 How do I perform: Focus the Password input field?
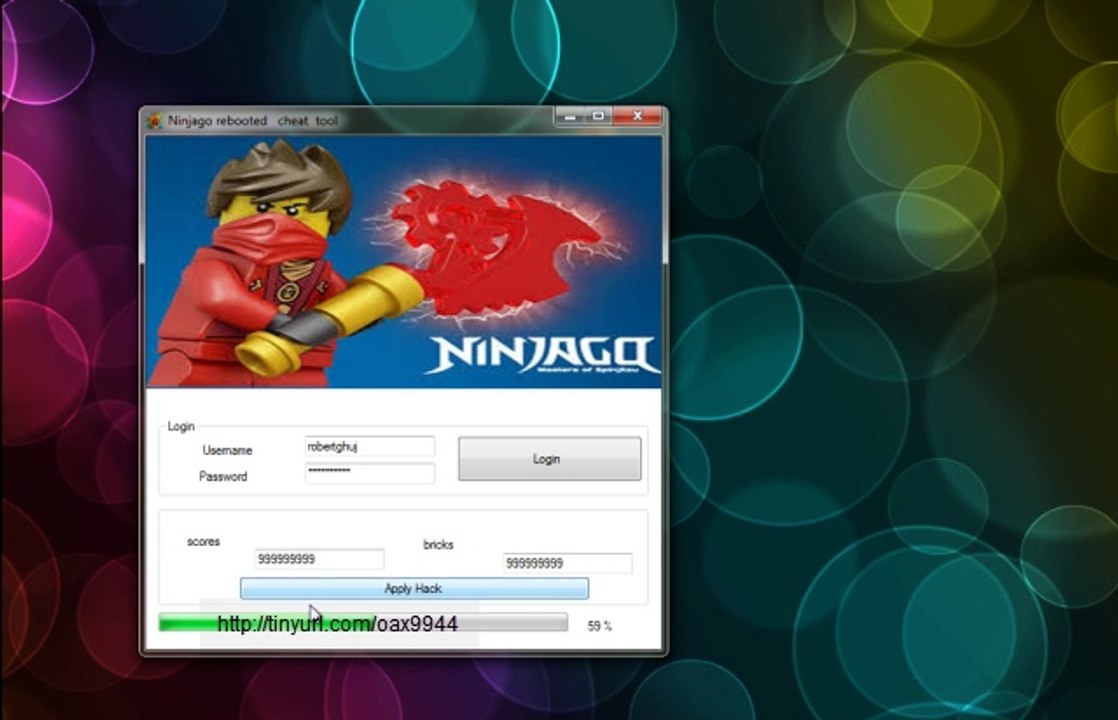[369, 472]
